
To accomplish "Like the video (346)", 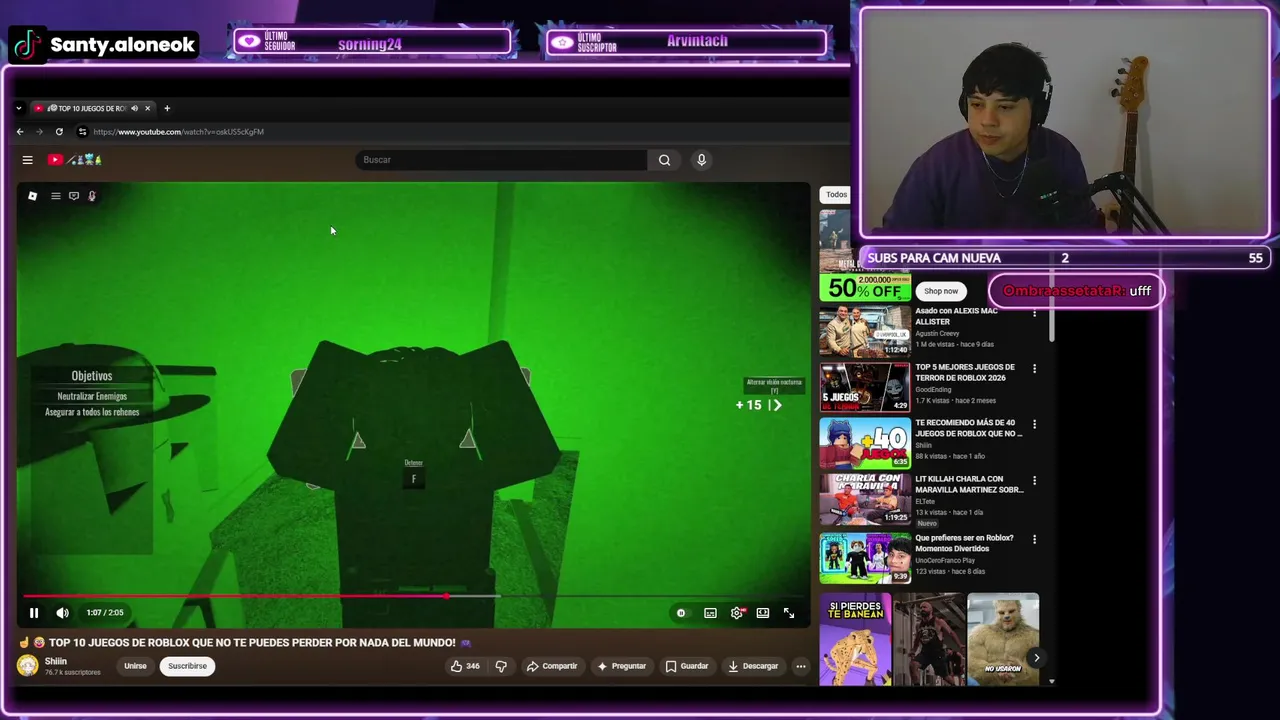I will coord(465,666).
